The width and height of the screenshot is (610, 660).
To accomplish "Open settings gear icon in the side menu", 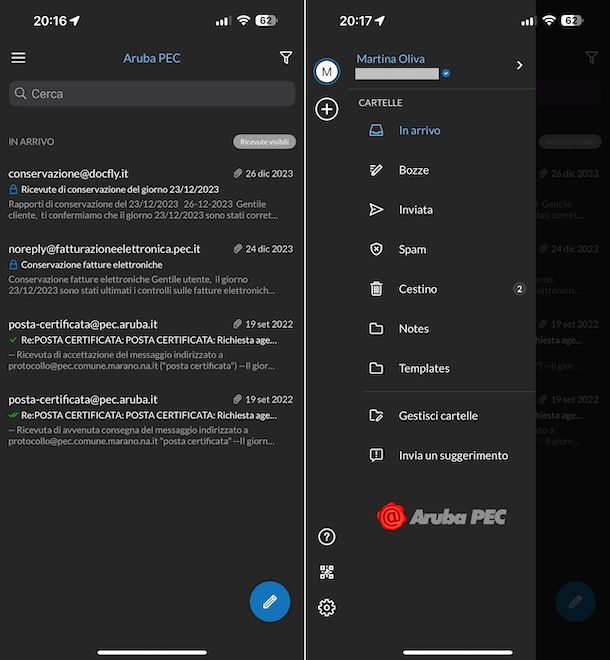I will (x=327, y=608).
